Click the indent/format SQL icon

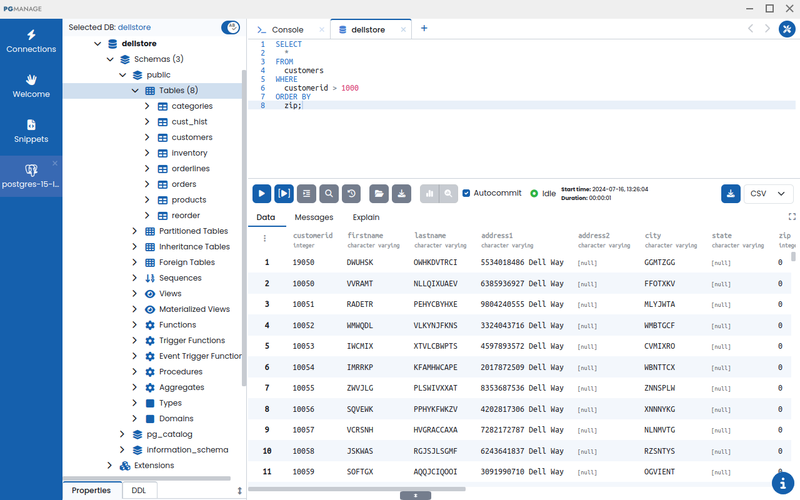[306, 193]
